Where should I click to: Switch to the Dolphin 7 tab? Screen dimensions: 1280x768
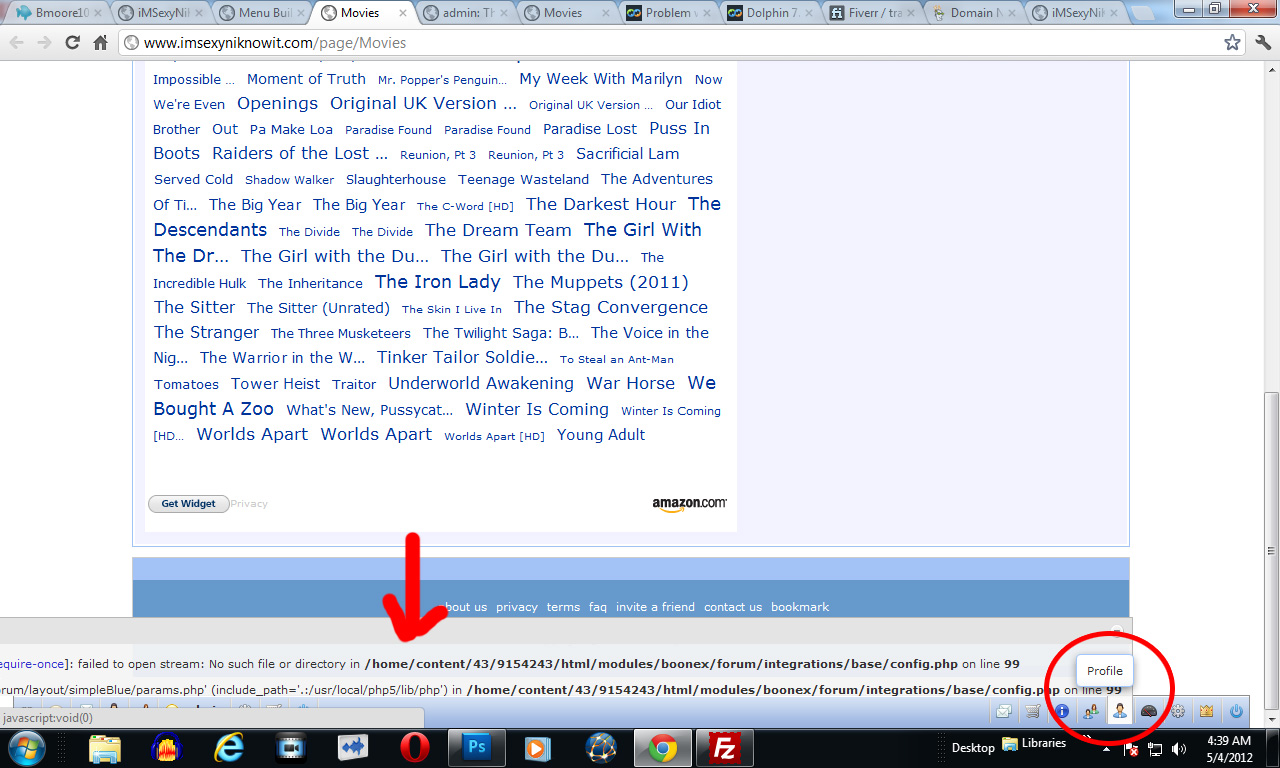[769, 14]
